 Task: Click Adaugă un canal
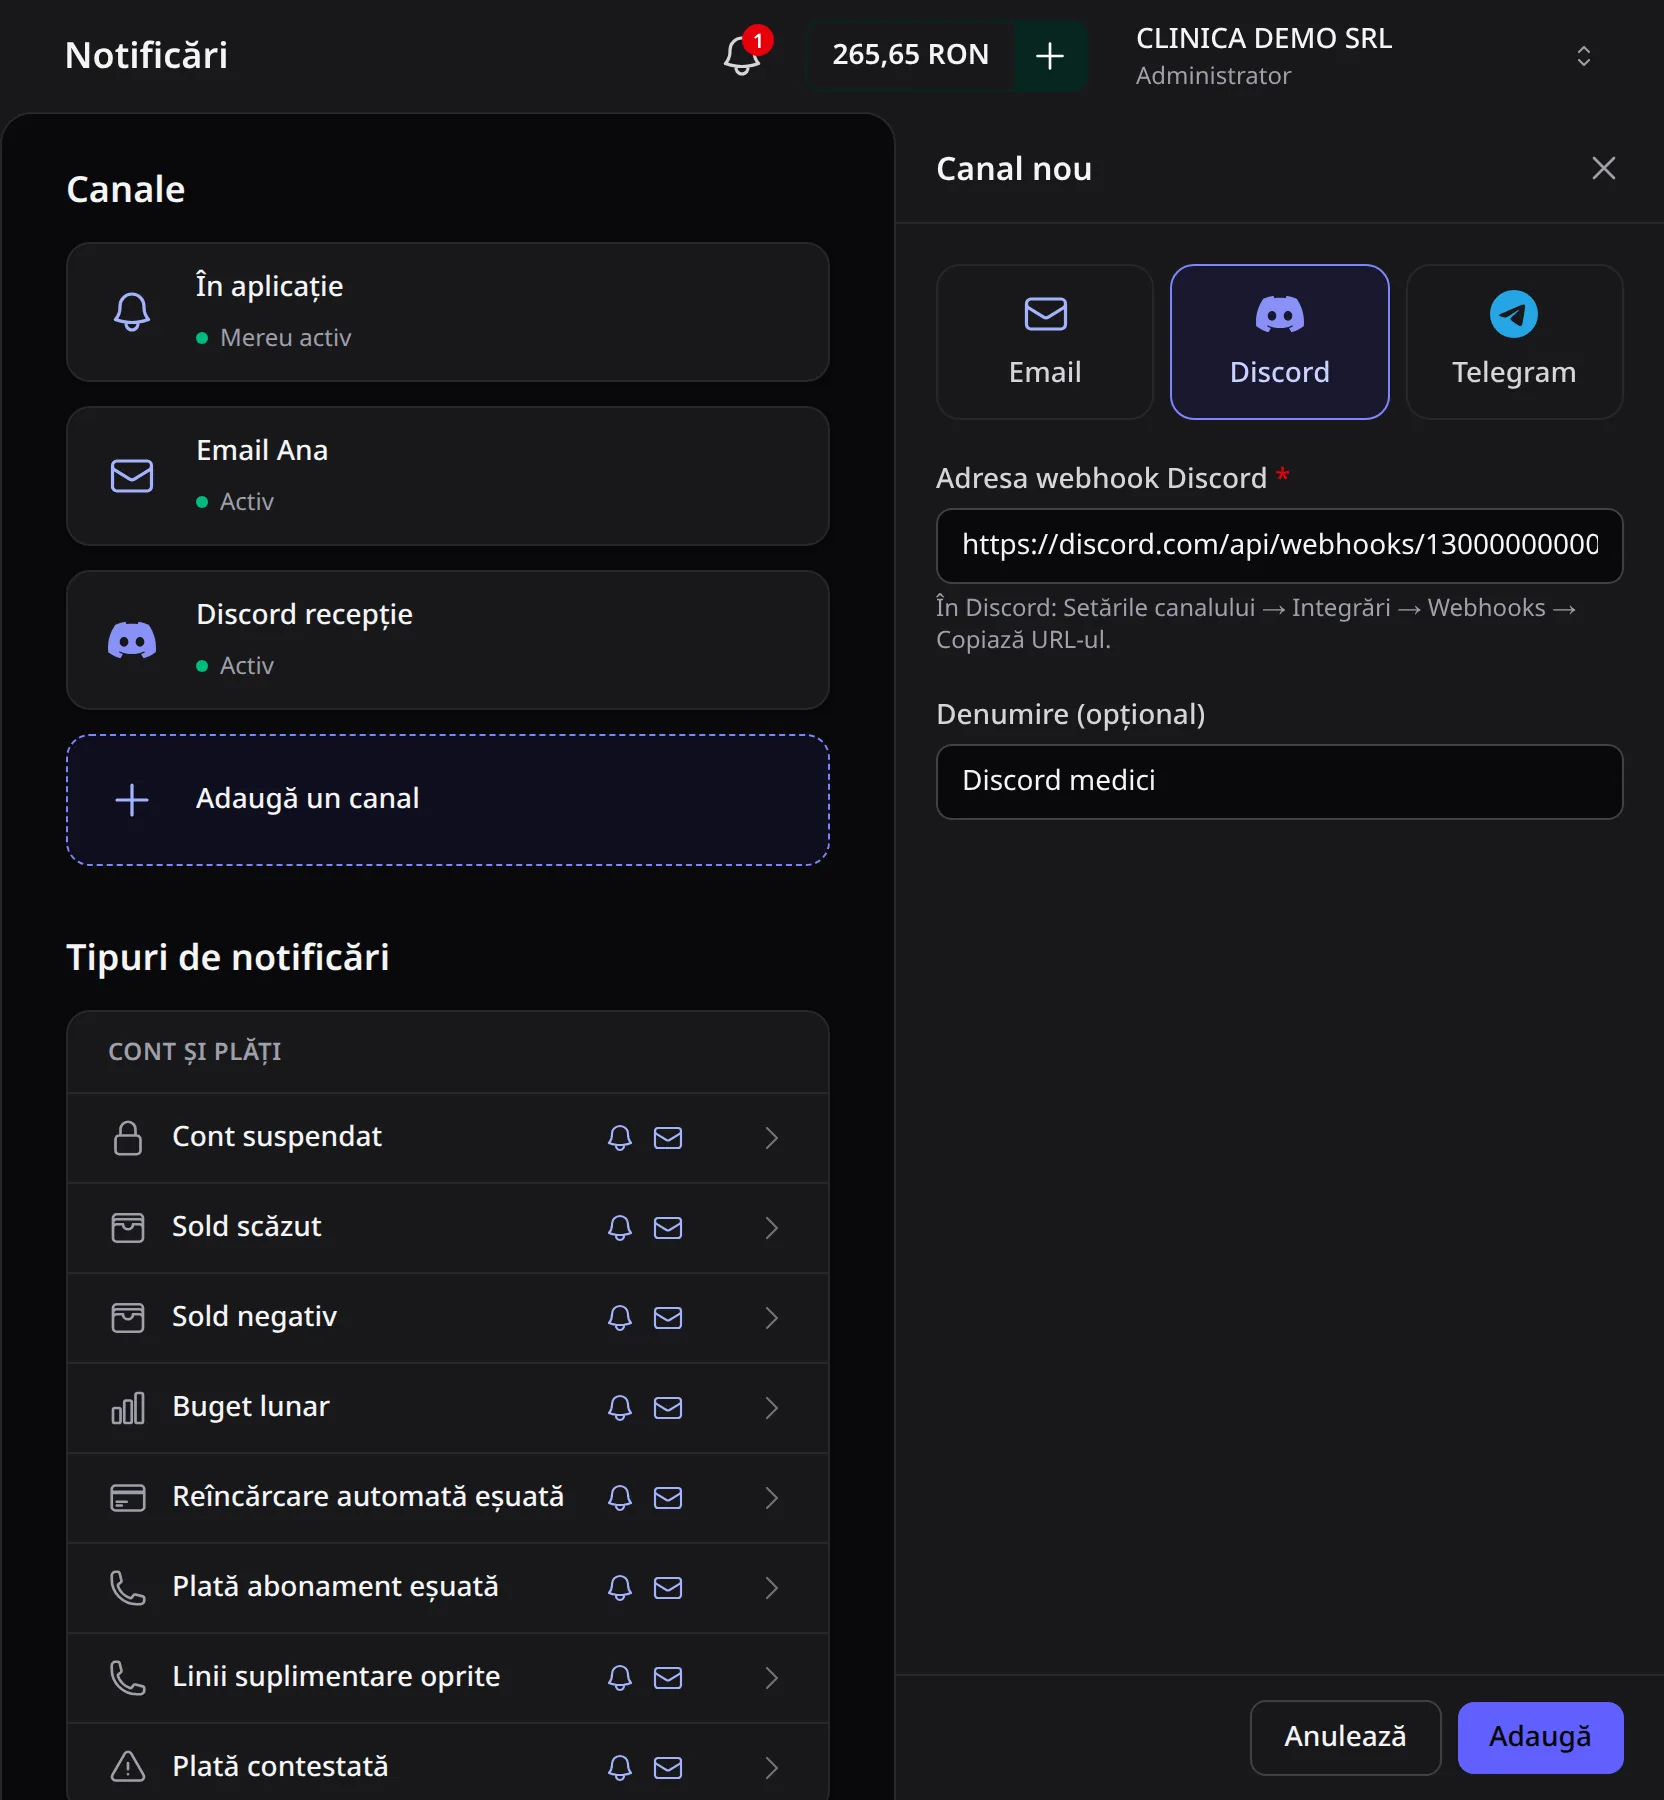coord(448,800)
